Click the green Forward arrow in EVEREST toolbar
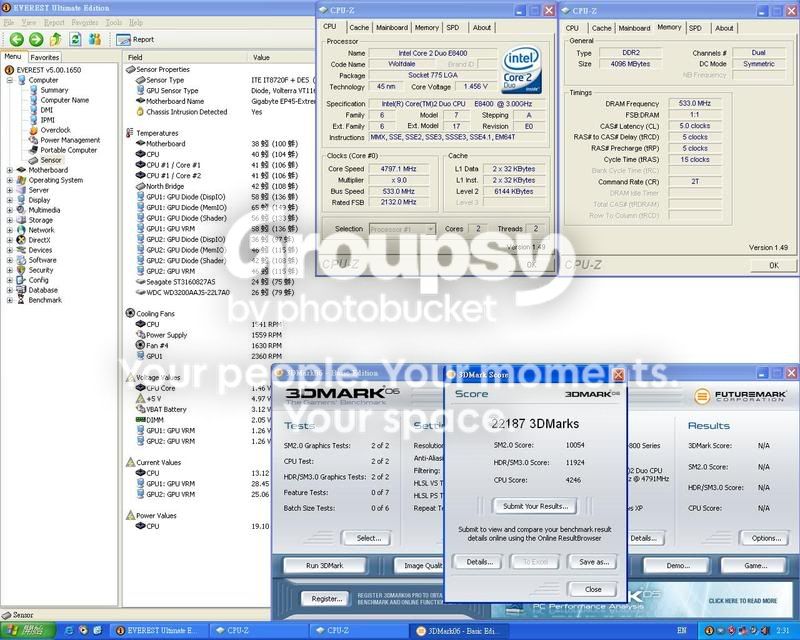800x640 pixels. pyautogui.click(x=36, y=39)
